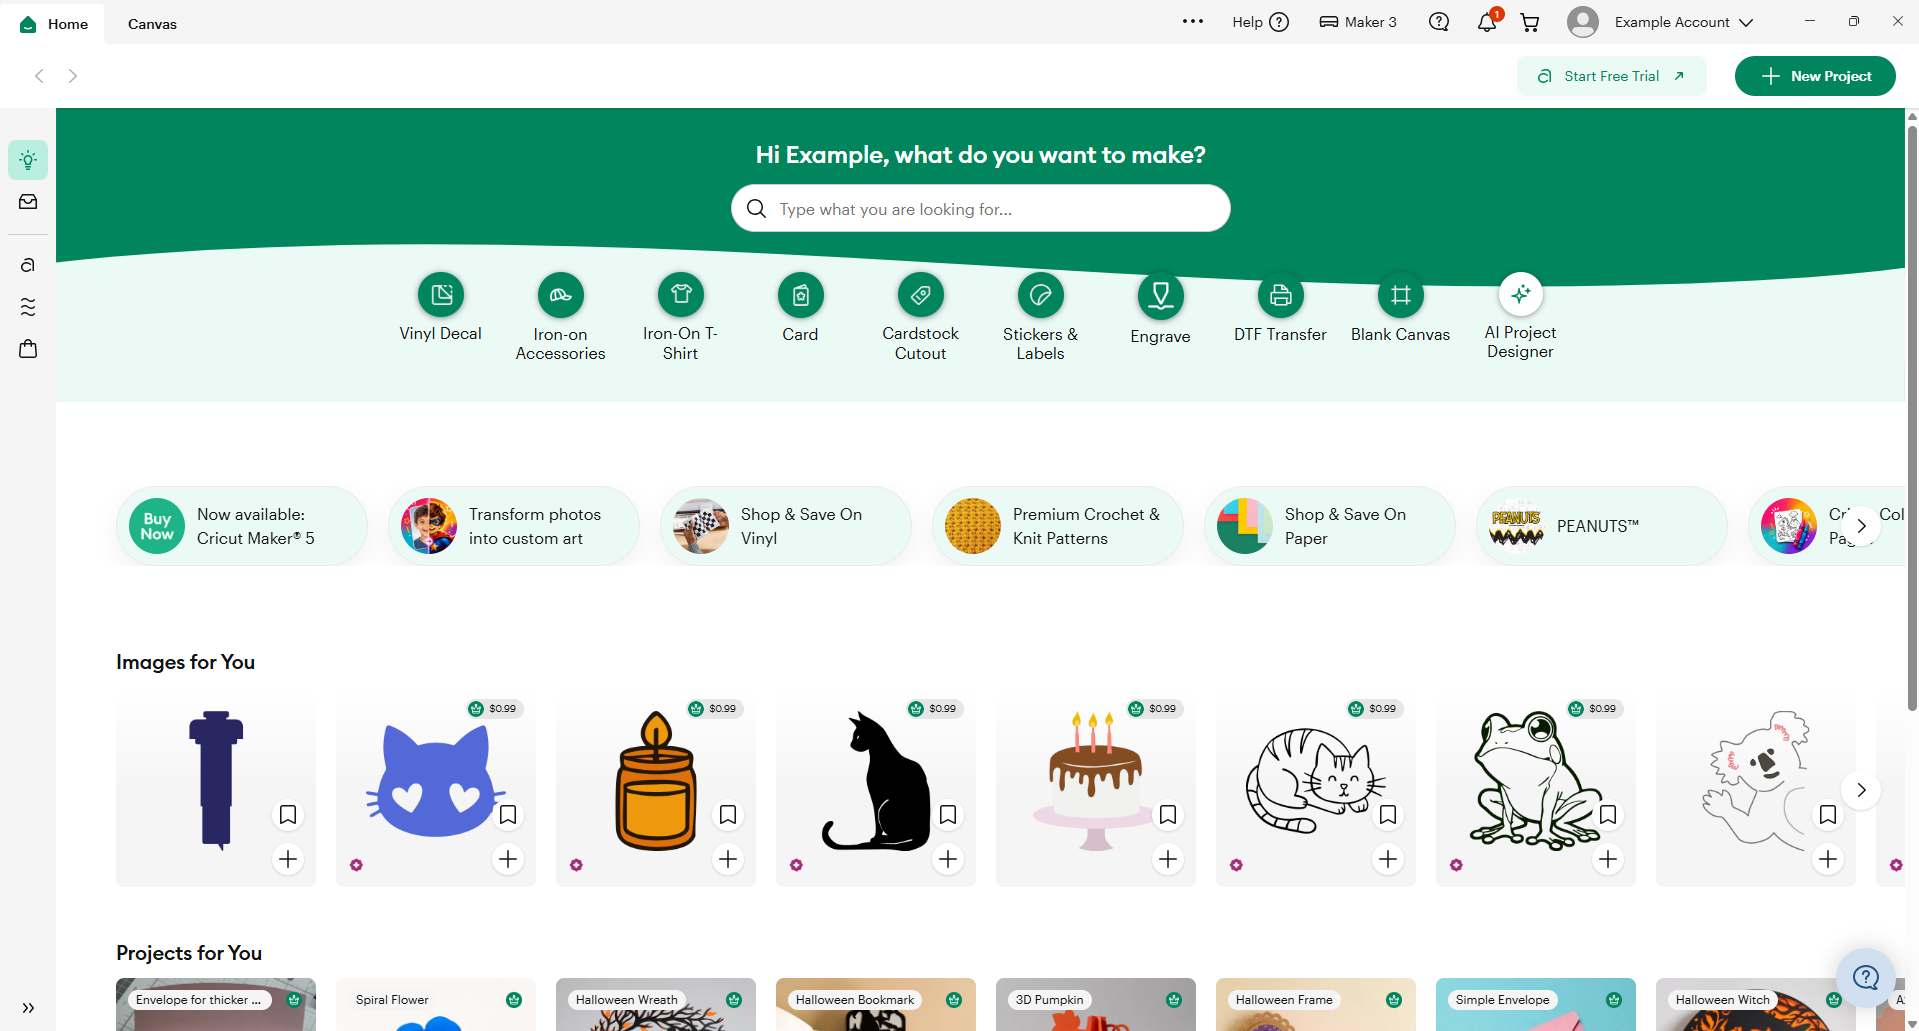Open the Cricut Access sidebar icon

tap(28, 265)
